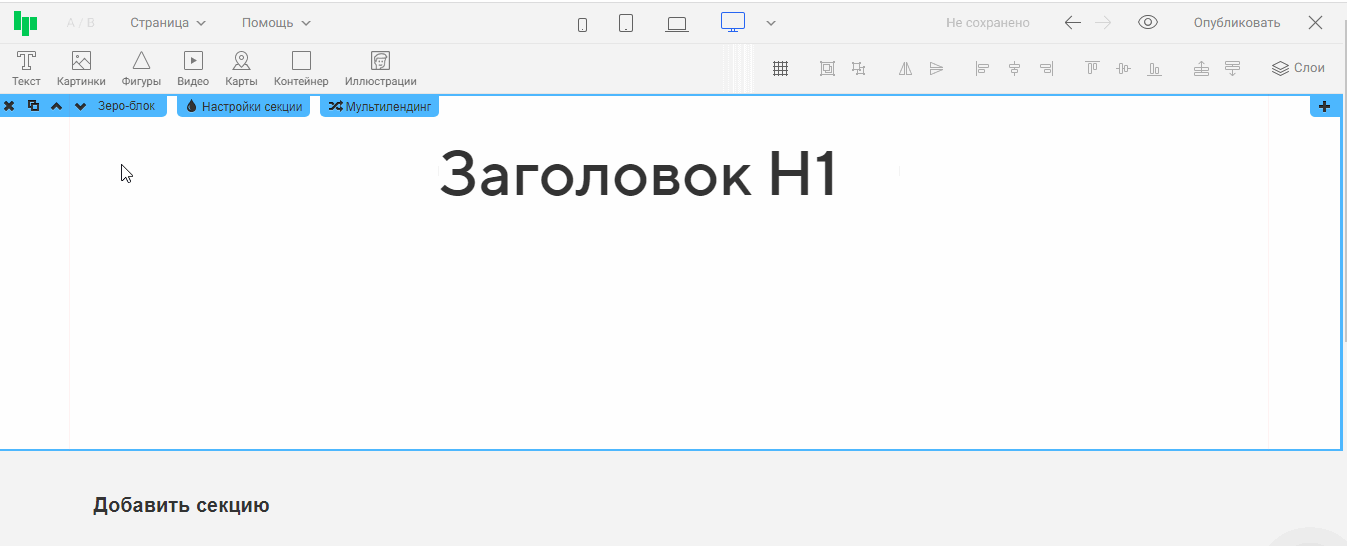The height and width of the screenshot is (546, 1347).
Task: Open Настройки секции tab
Action: [244, 106]
